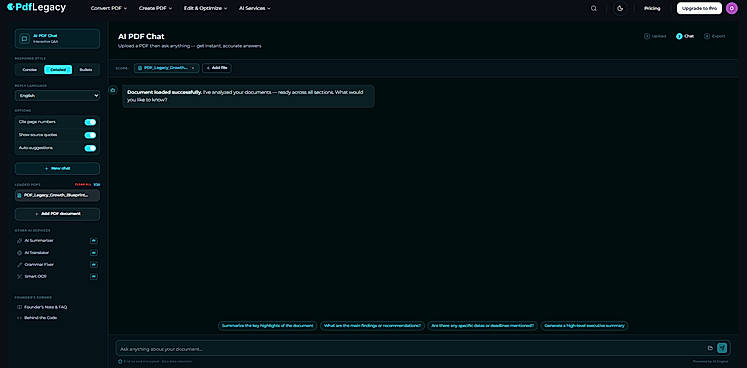Viewport: 747px width, 368px height.
Task: Click the Behind the Code brackets icon
Action: pos(20,318)
